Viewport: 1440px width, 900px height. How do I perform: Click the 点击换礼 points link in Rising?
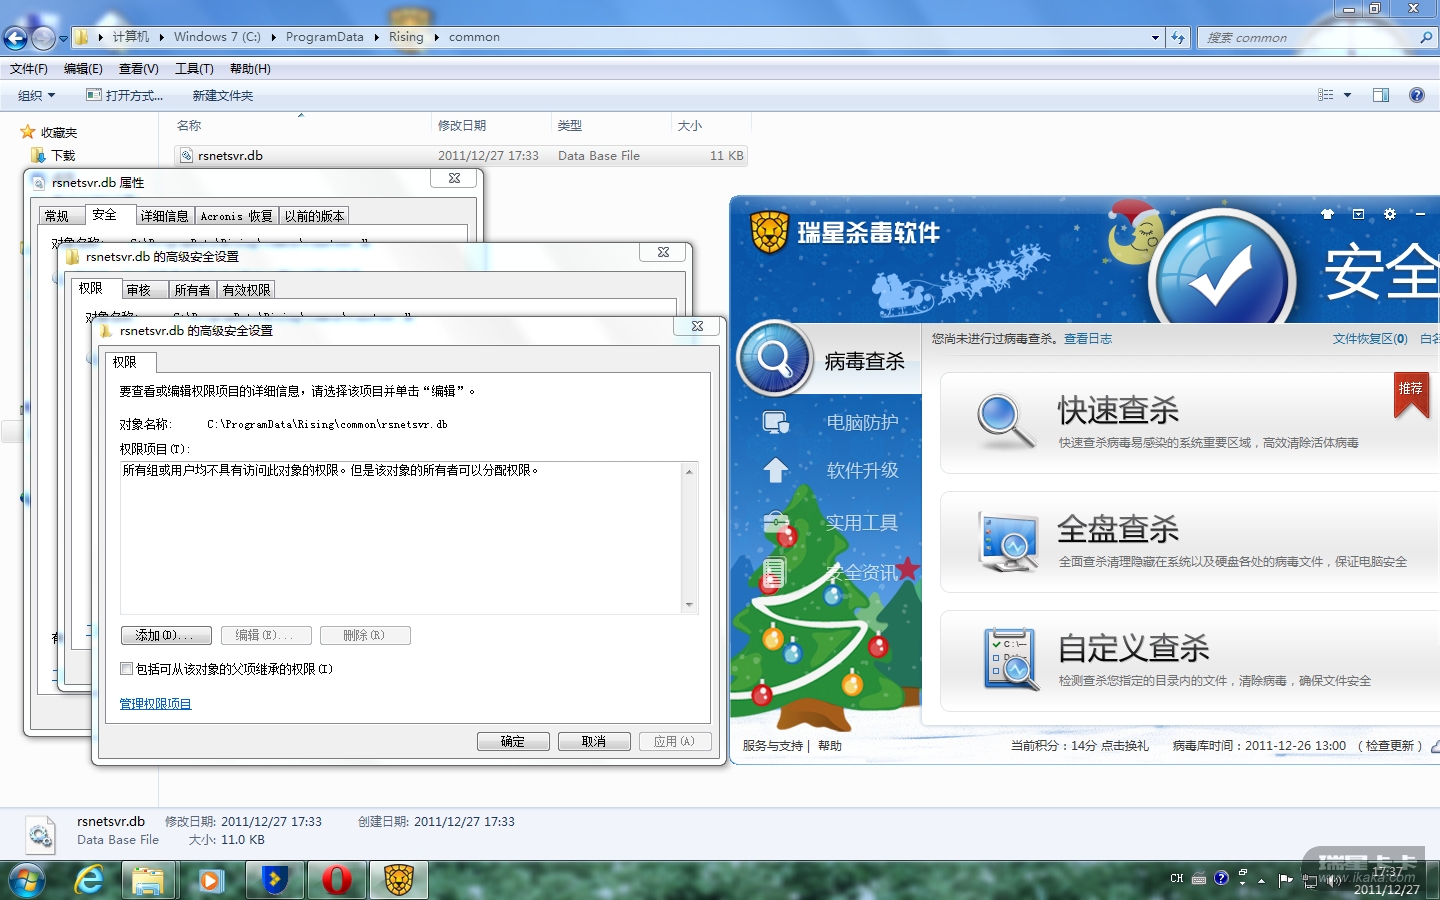1125,746
